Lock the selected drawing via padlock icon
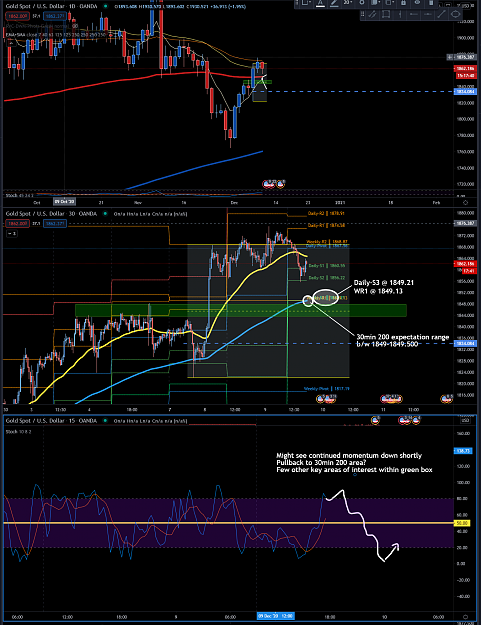Image resolution: width=481 pixels, height=625 pixels. [x=403, y=3]
